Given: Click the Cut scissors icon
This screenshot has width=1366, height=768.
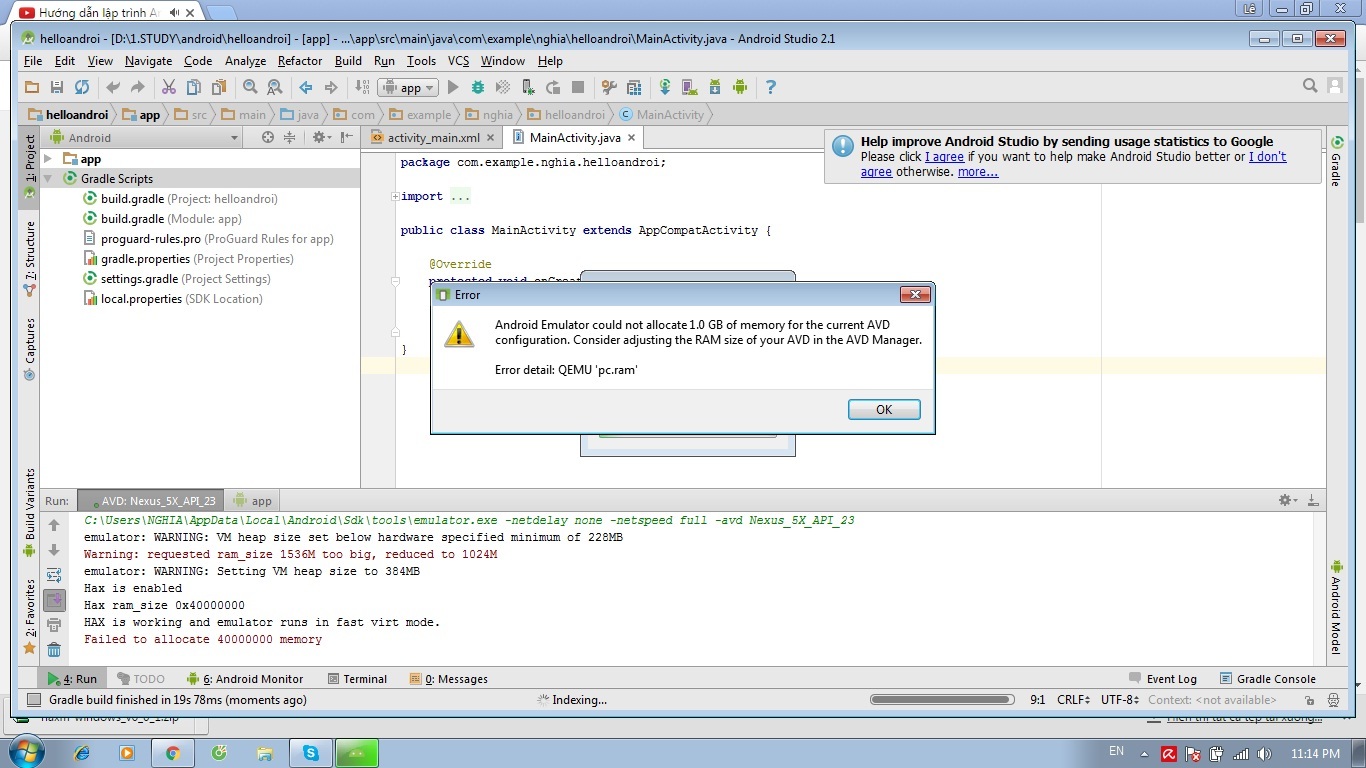Looking at the screenshot, I should pos(168,88).
